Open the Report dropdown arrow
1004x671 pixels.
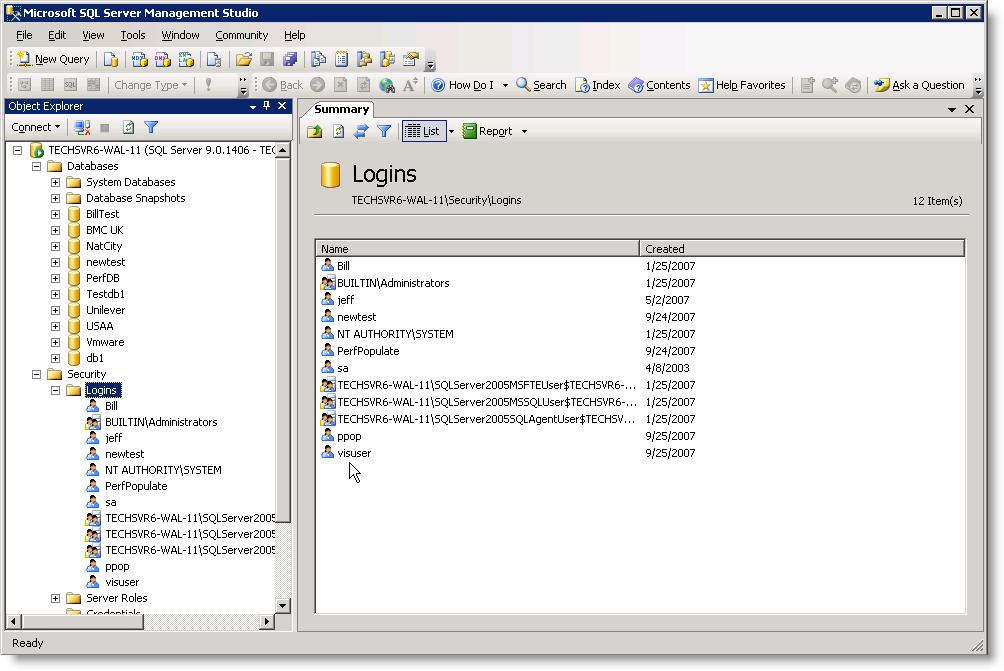[524, 131]
